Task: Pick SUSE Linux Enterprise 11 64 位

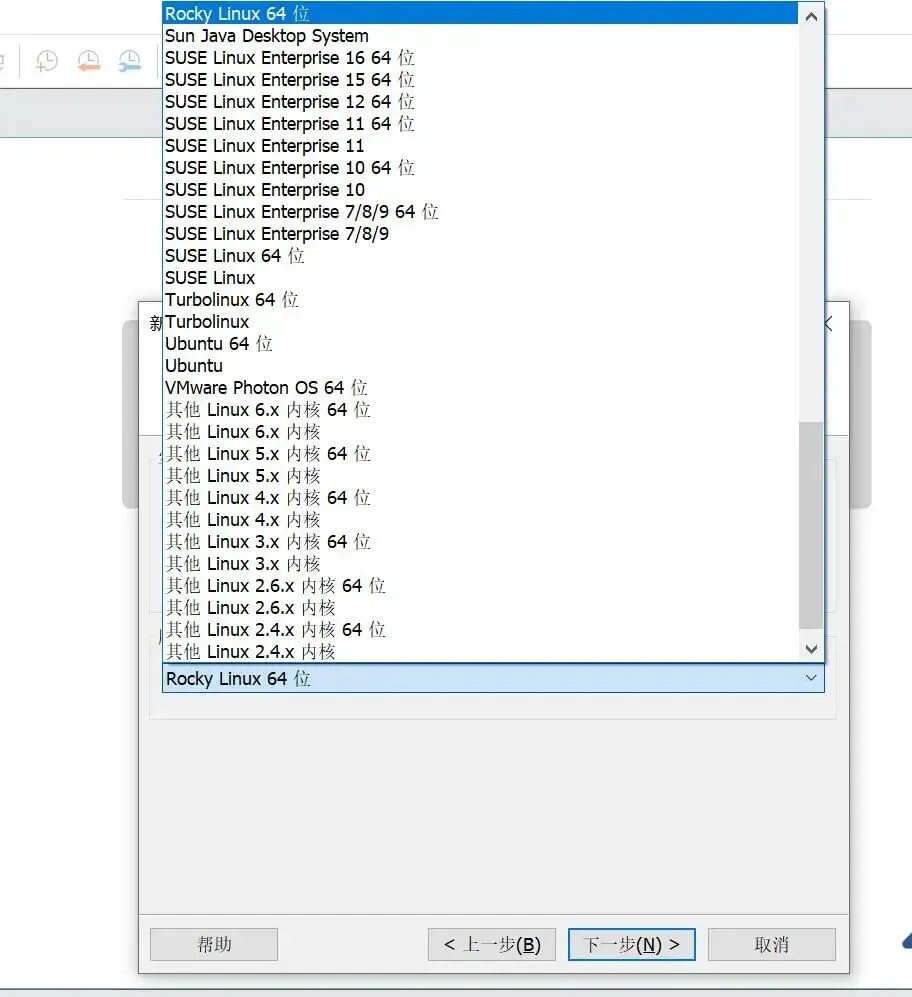Action: pyautogui.click(x=480, y=123)
